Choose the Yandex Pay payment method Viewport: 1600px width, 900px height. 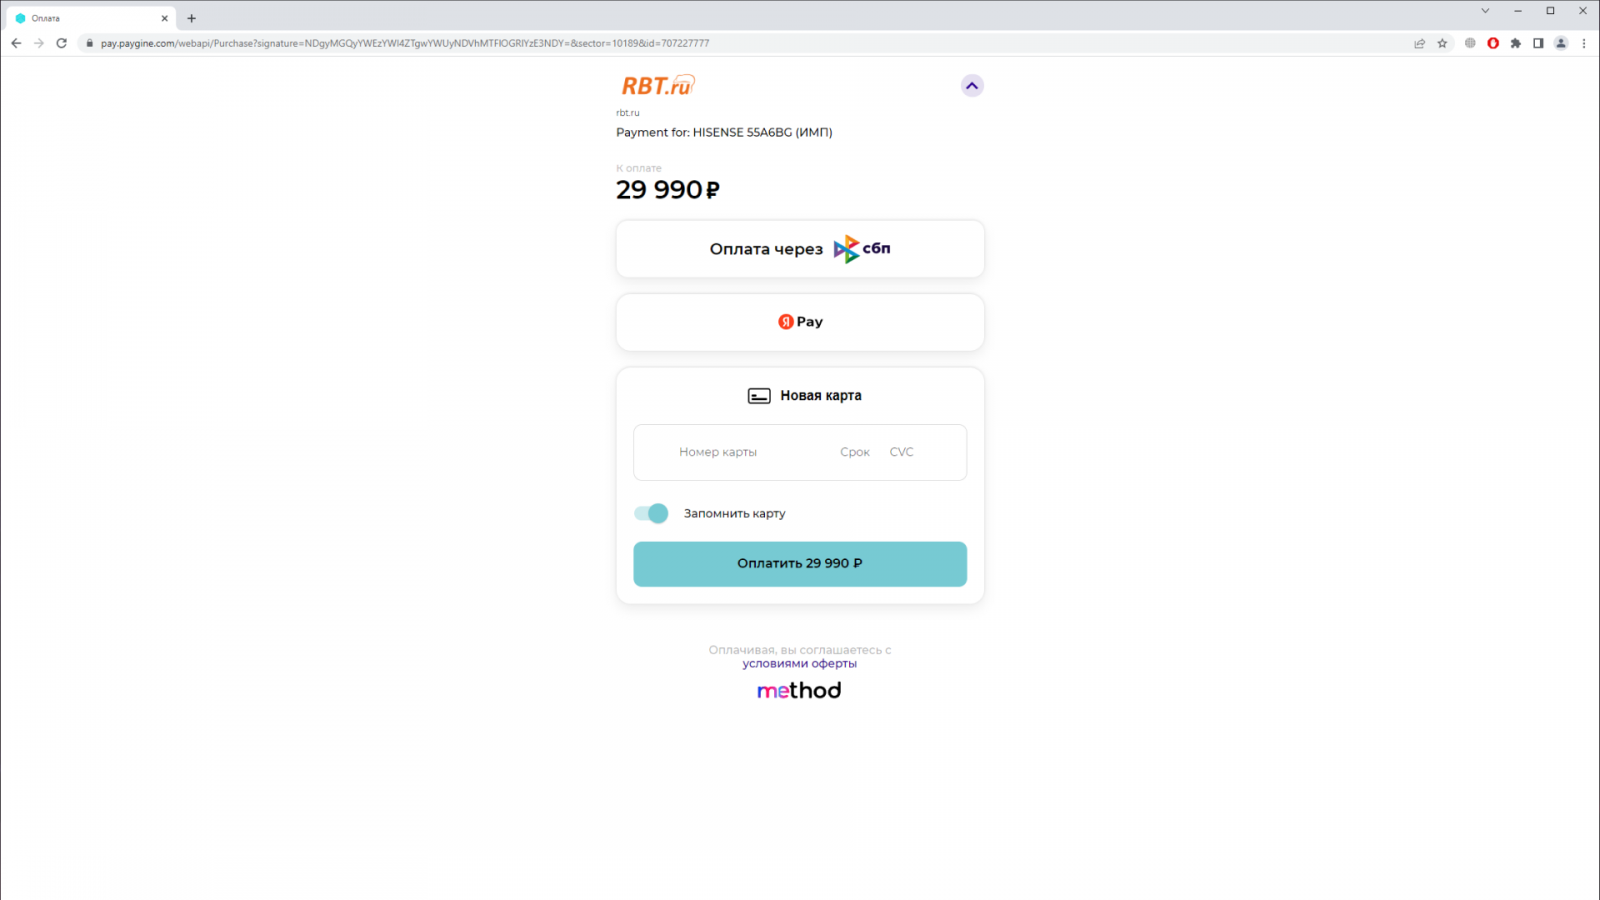(800, 322)
